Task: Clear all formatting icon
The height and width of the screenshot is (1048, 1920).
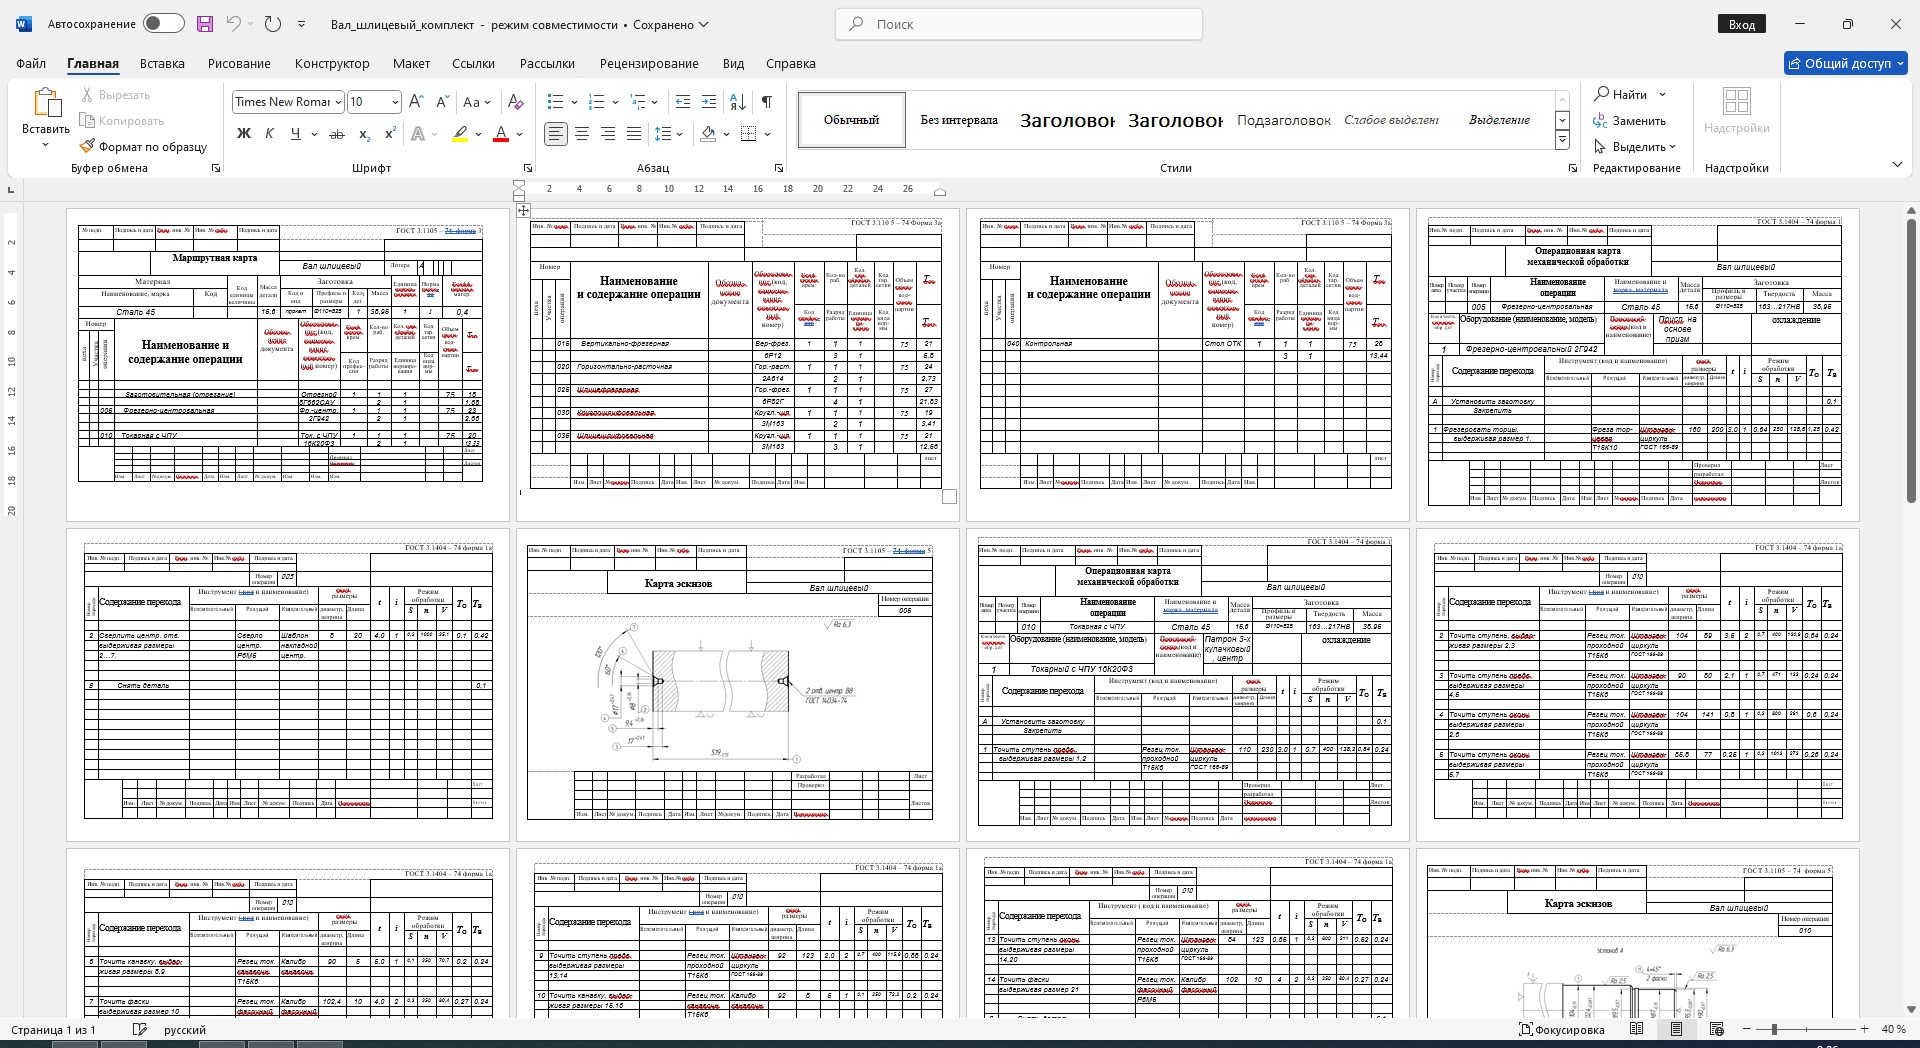Action: pos(515,101)
